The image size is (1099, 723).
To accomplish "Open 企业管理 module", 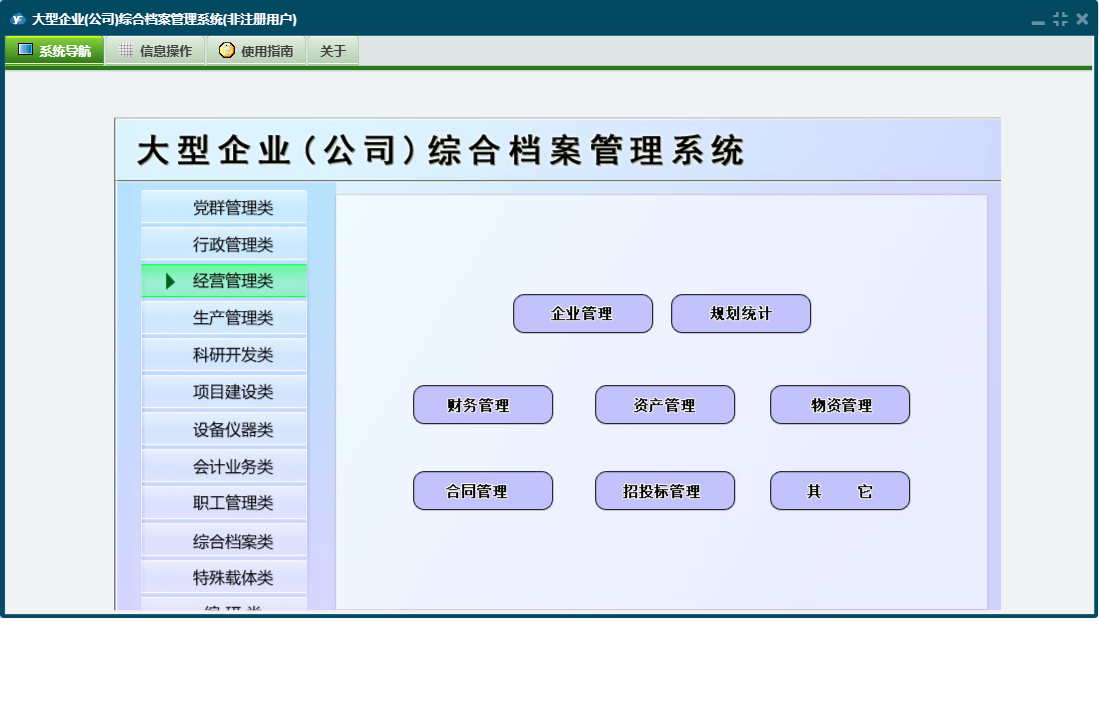I will [x=583, y=313].
